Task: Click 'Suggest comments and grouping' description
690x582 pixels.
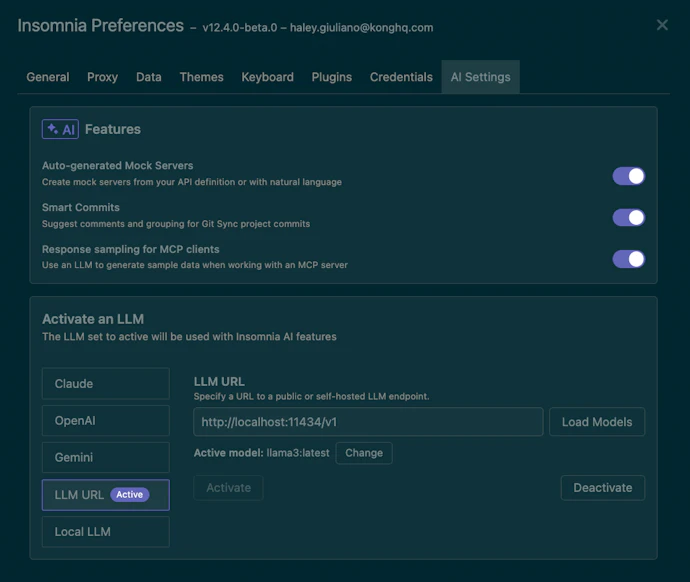Action: tap(176, 224)
